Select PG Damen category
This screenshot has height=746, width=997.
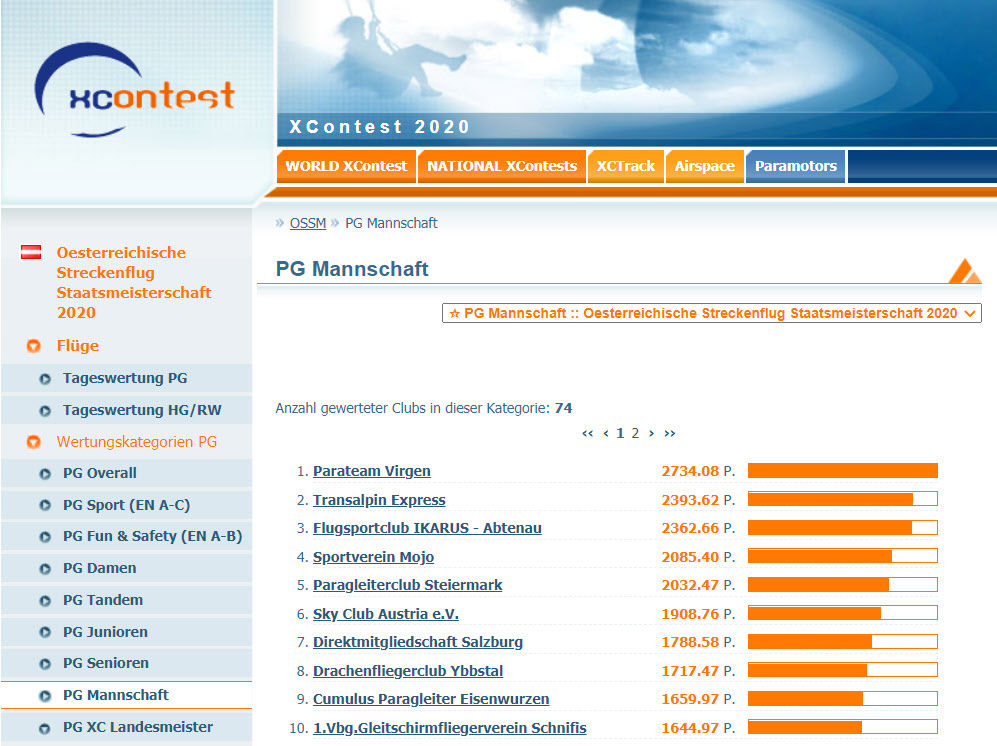tap(100, 568)
